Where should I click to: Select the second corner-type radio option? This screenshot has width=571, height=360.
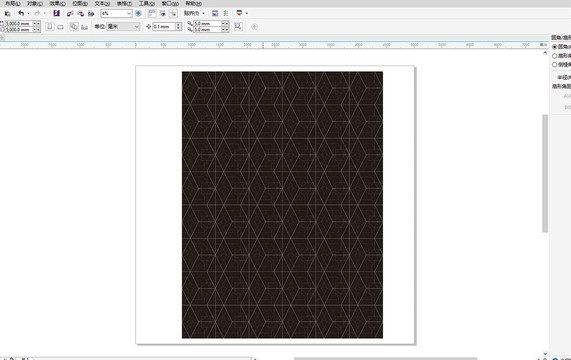pos(555,56)
